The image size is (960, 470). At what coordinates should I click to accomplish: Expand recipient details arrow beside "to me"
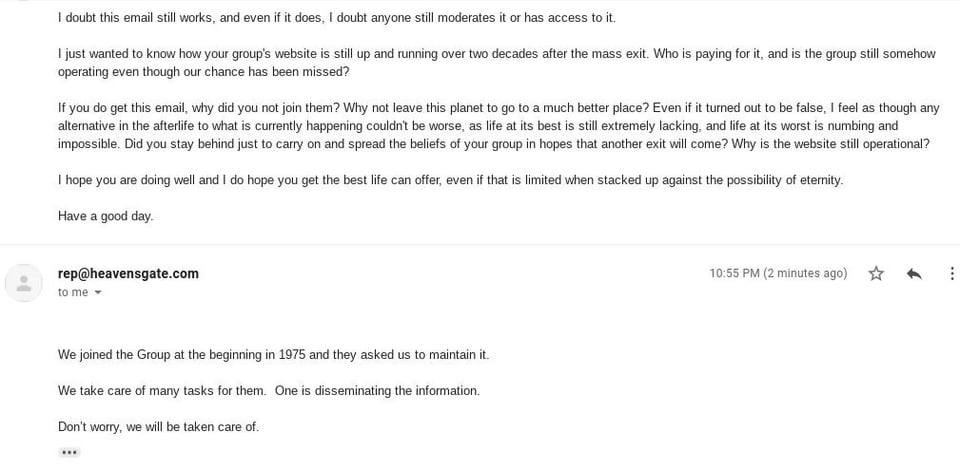click(x=98, y=293)
